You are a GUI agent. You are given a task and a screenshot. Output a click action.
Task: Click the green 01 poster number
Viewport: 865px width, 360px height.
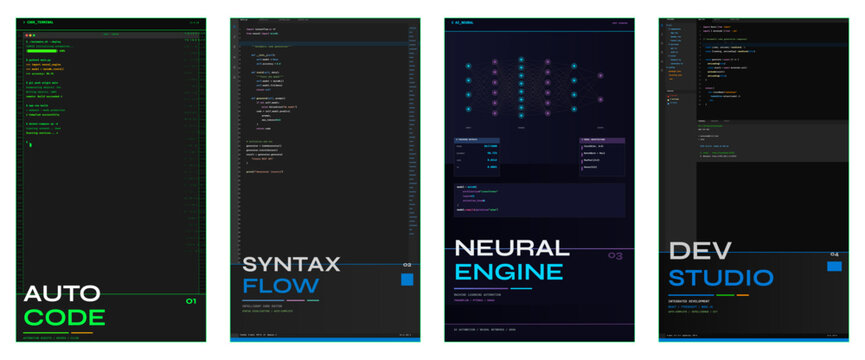[x=191, y=302]
